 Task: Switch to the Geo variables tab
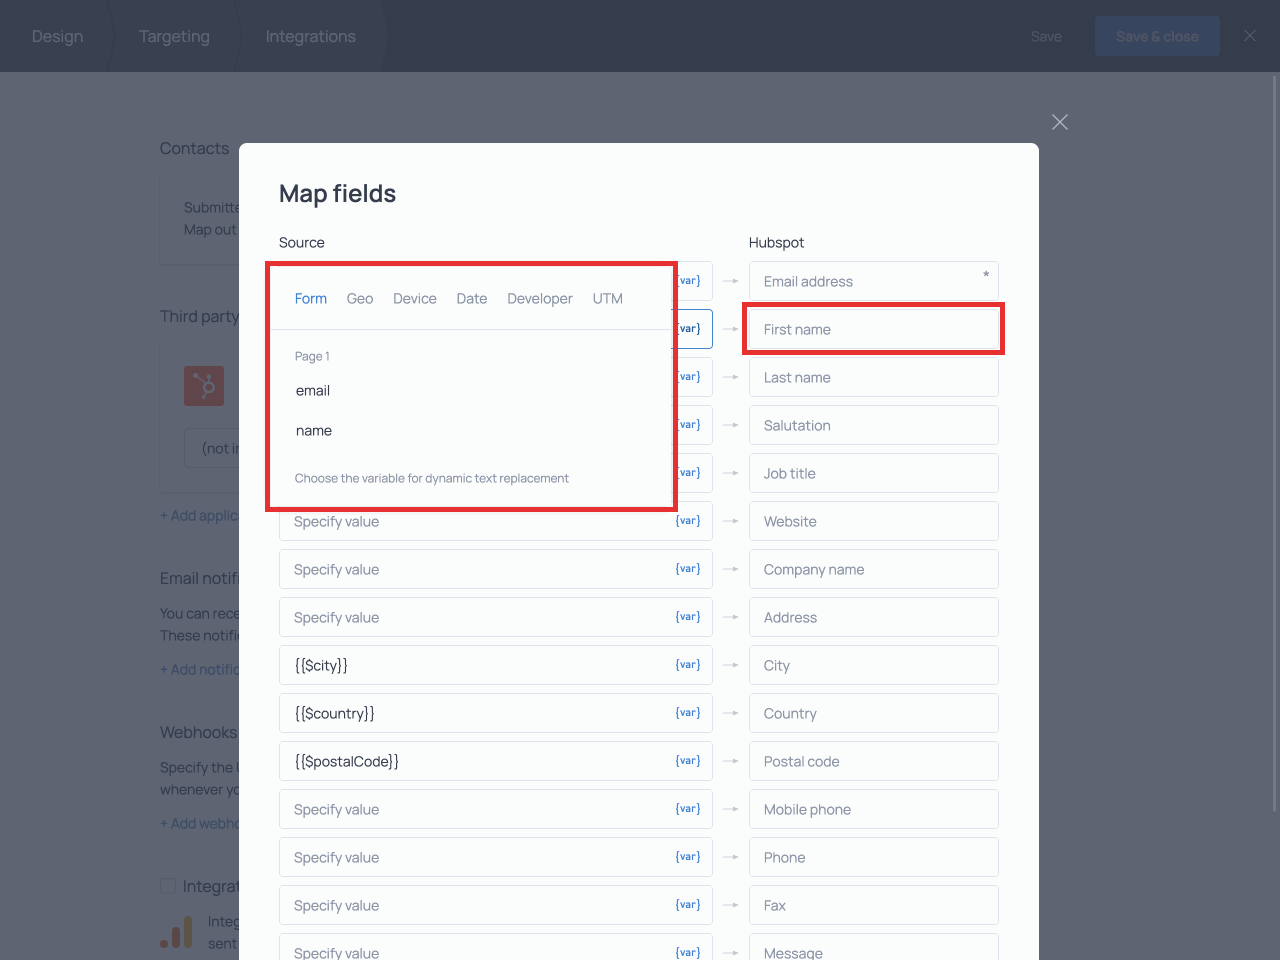[360, 299]
